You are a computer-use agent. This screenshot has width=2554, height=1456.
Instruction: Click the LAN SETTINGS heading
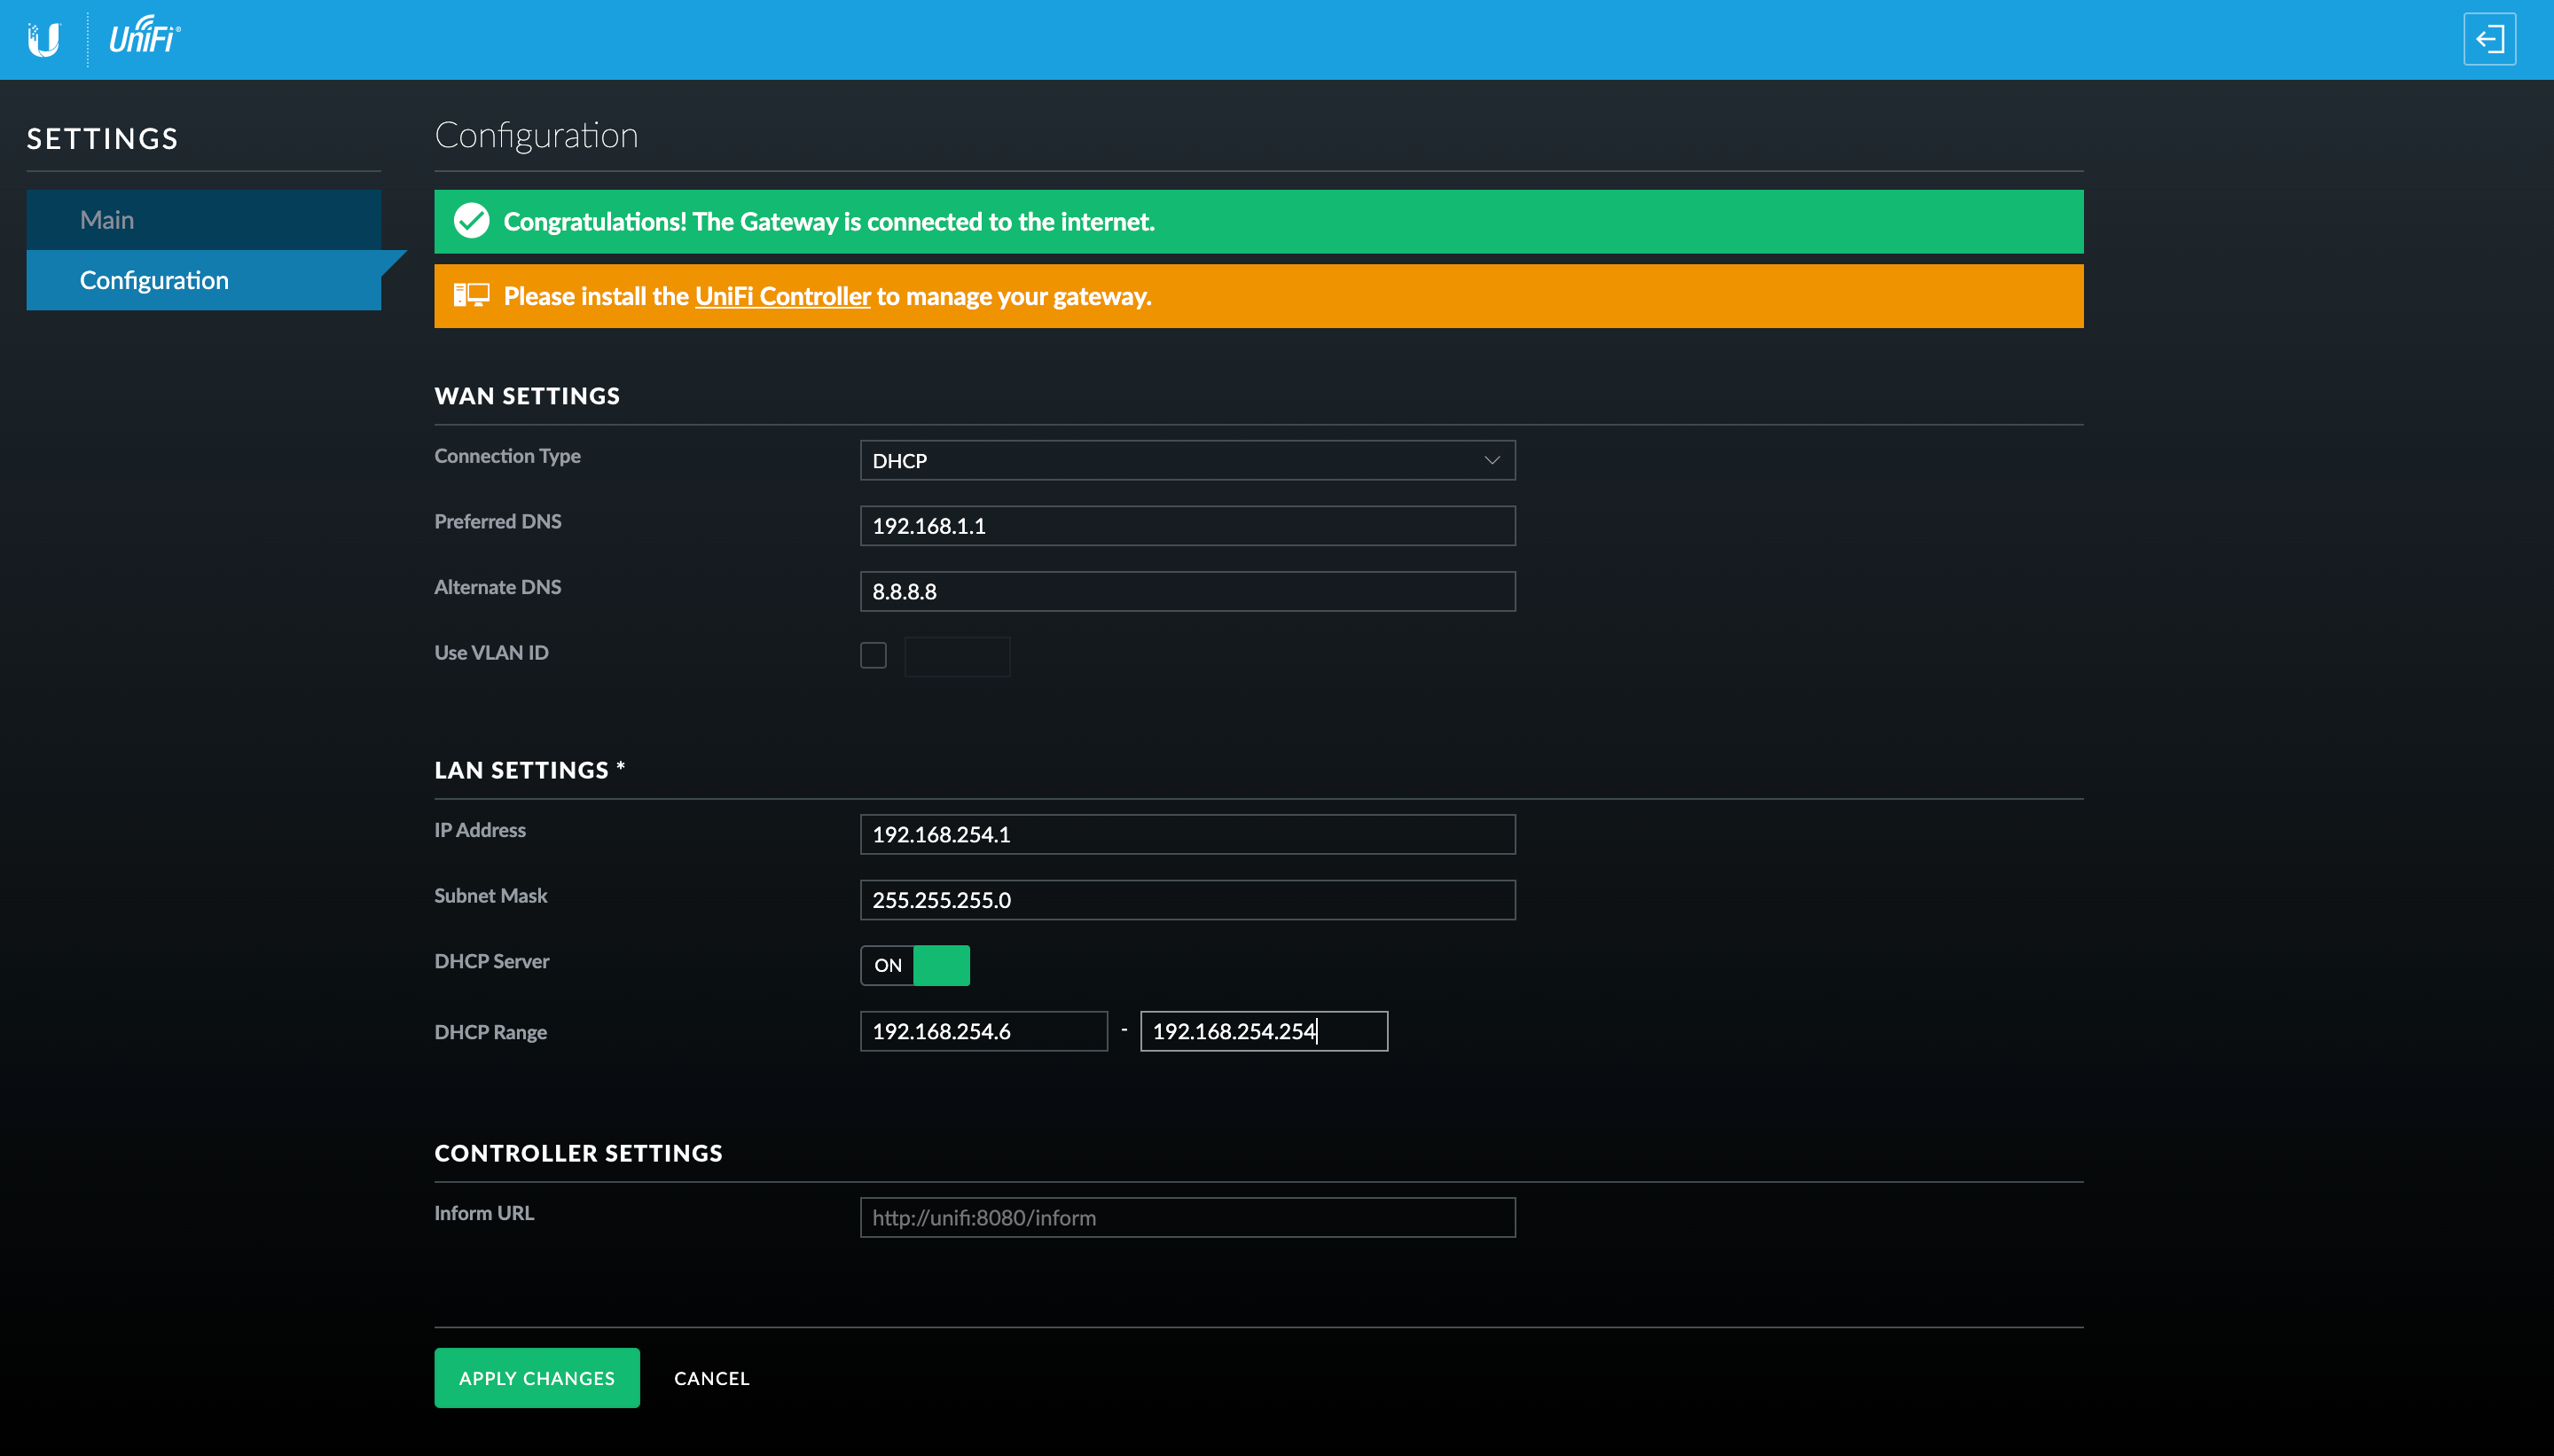(x=529, y=770)
